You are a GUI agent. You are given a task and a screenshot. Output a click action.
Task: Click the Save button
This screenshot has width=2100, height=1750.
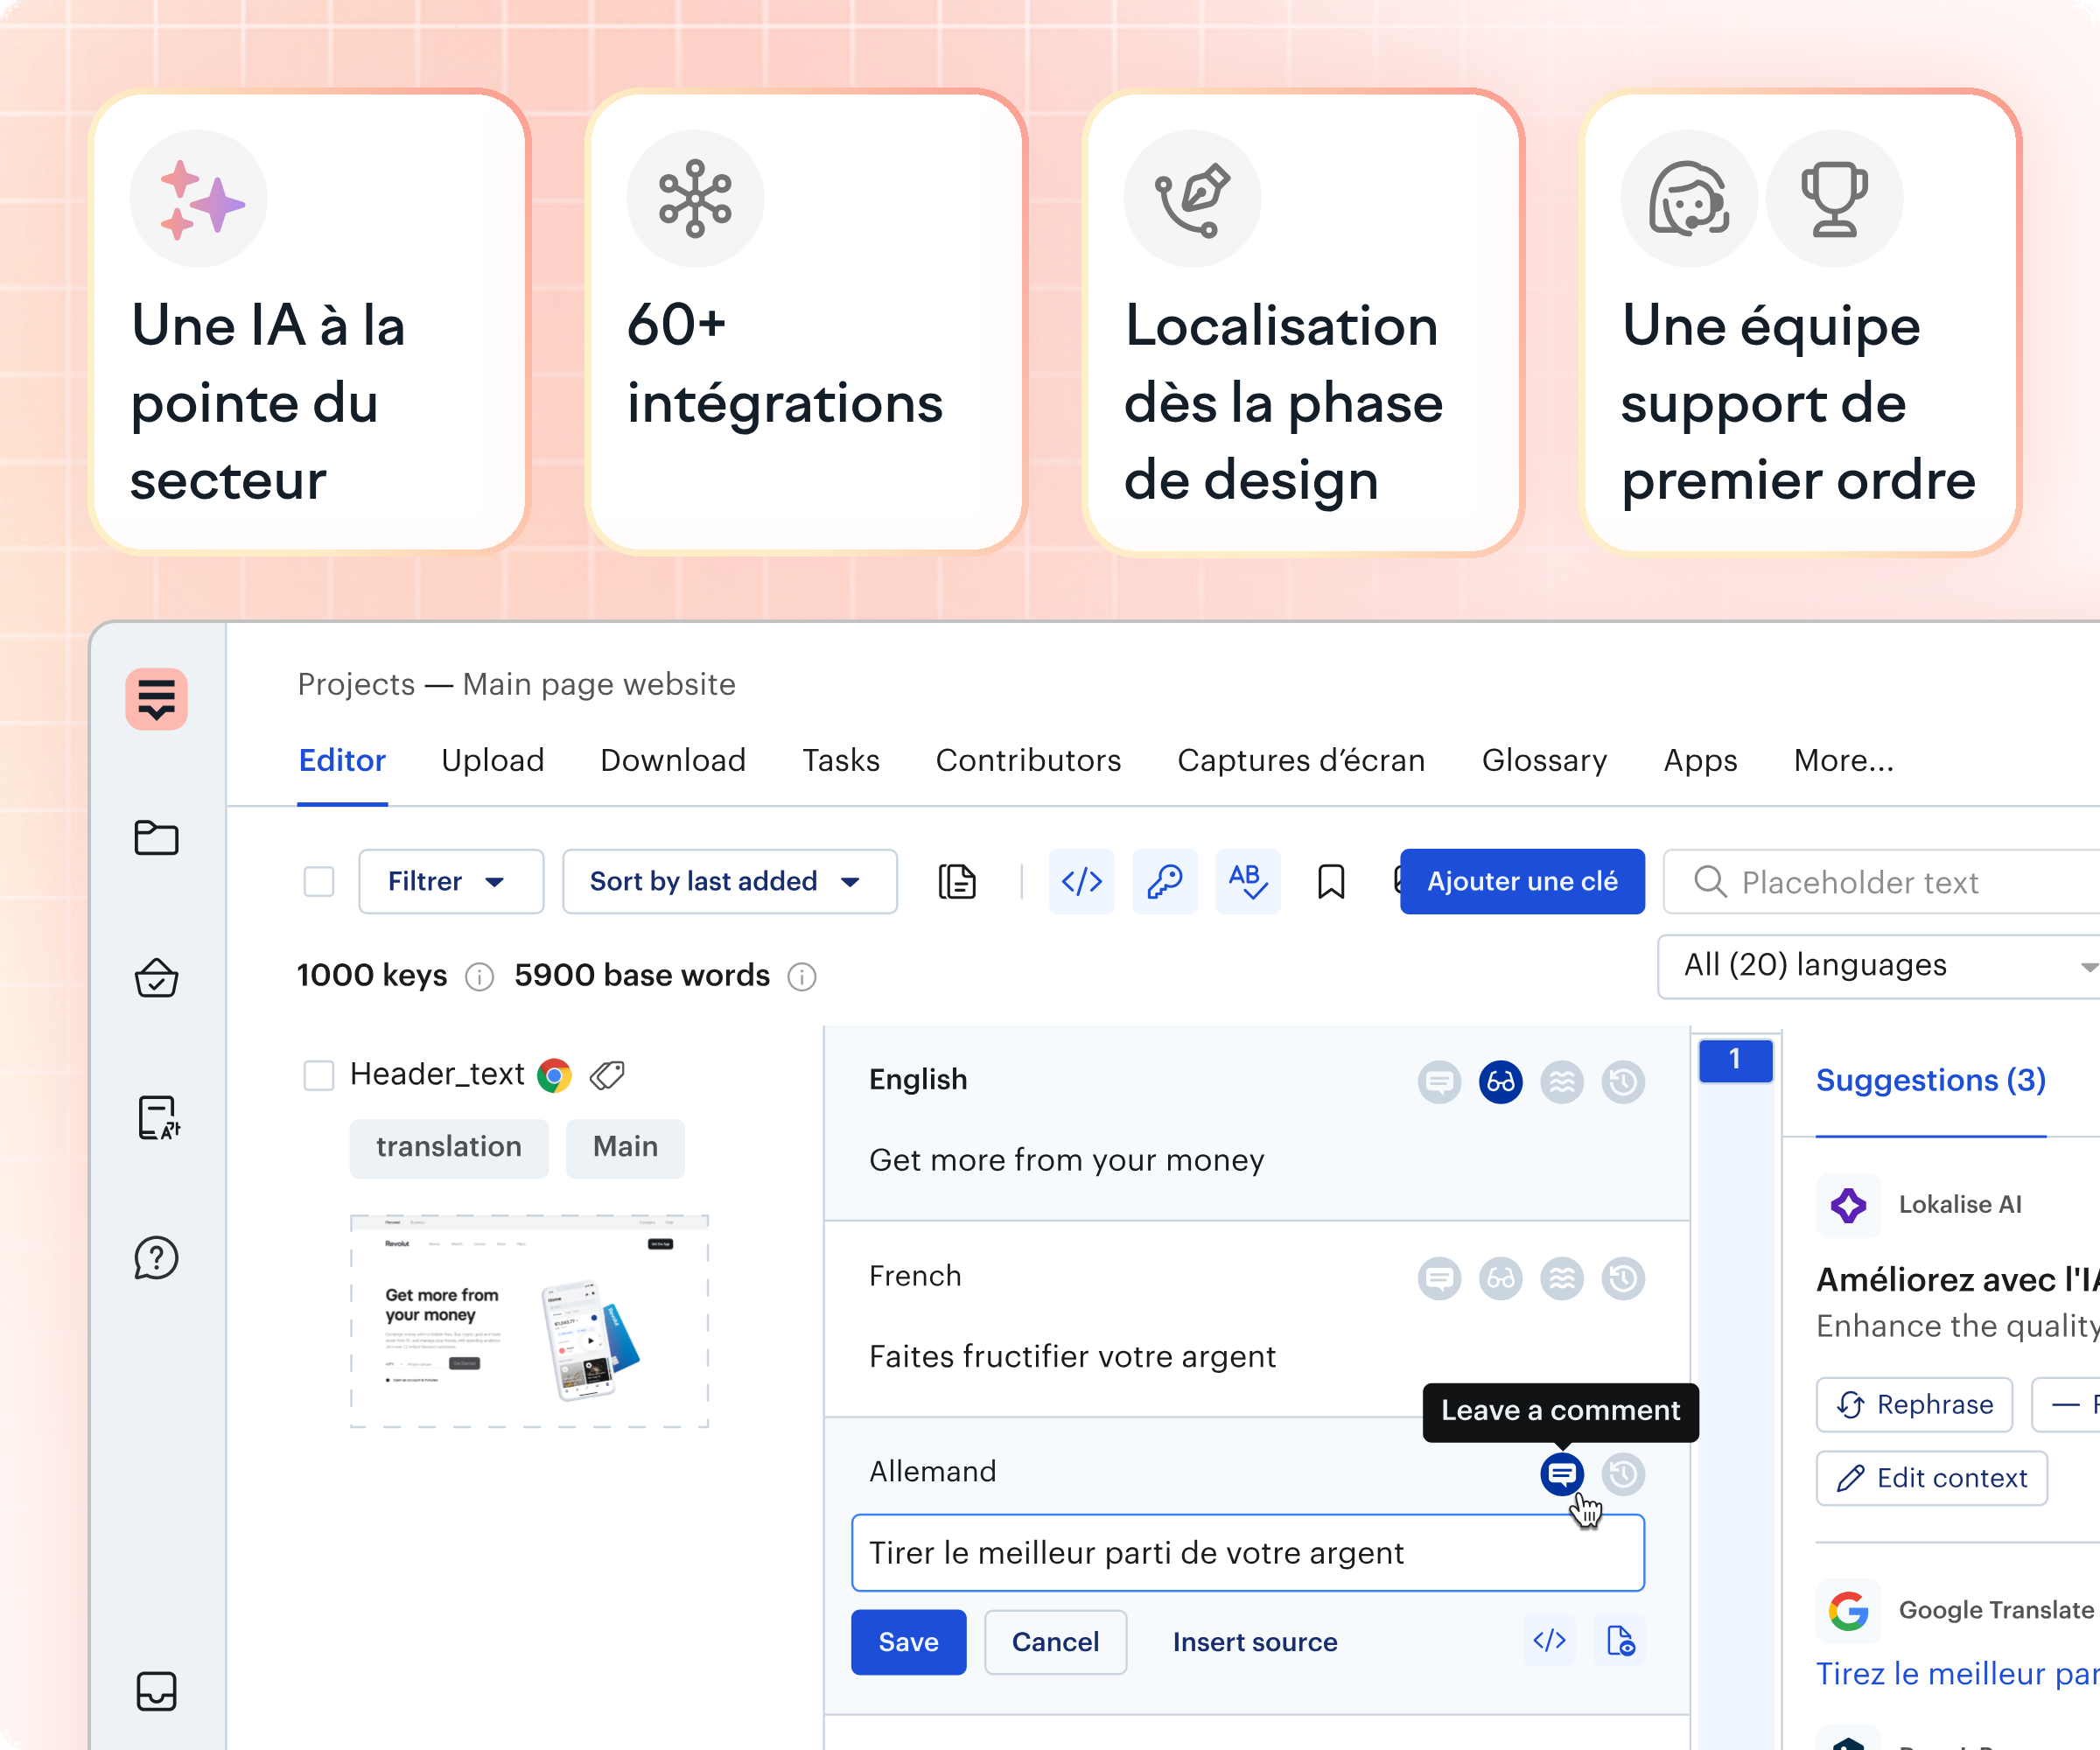908,1641
